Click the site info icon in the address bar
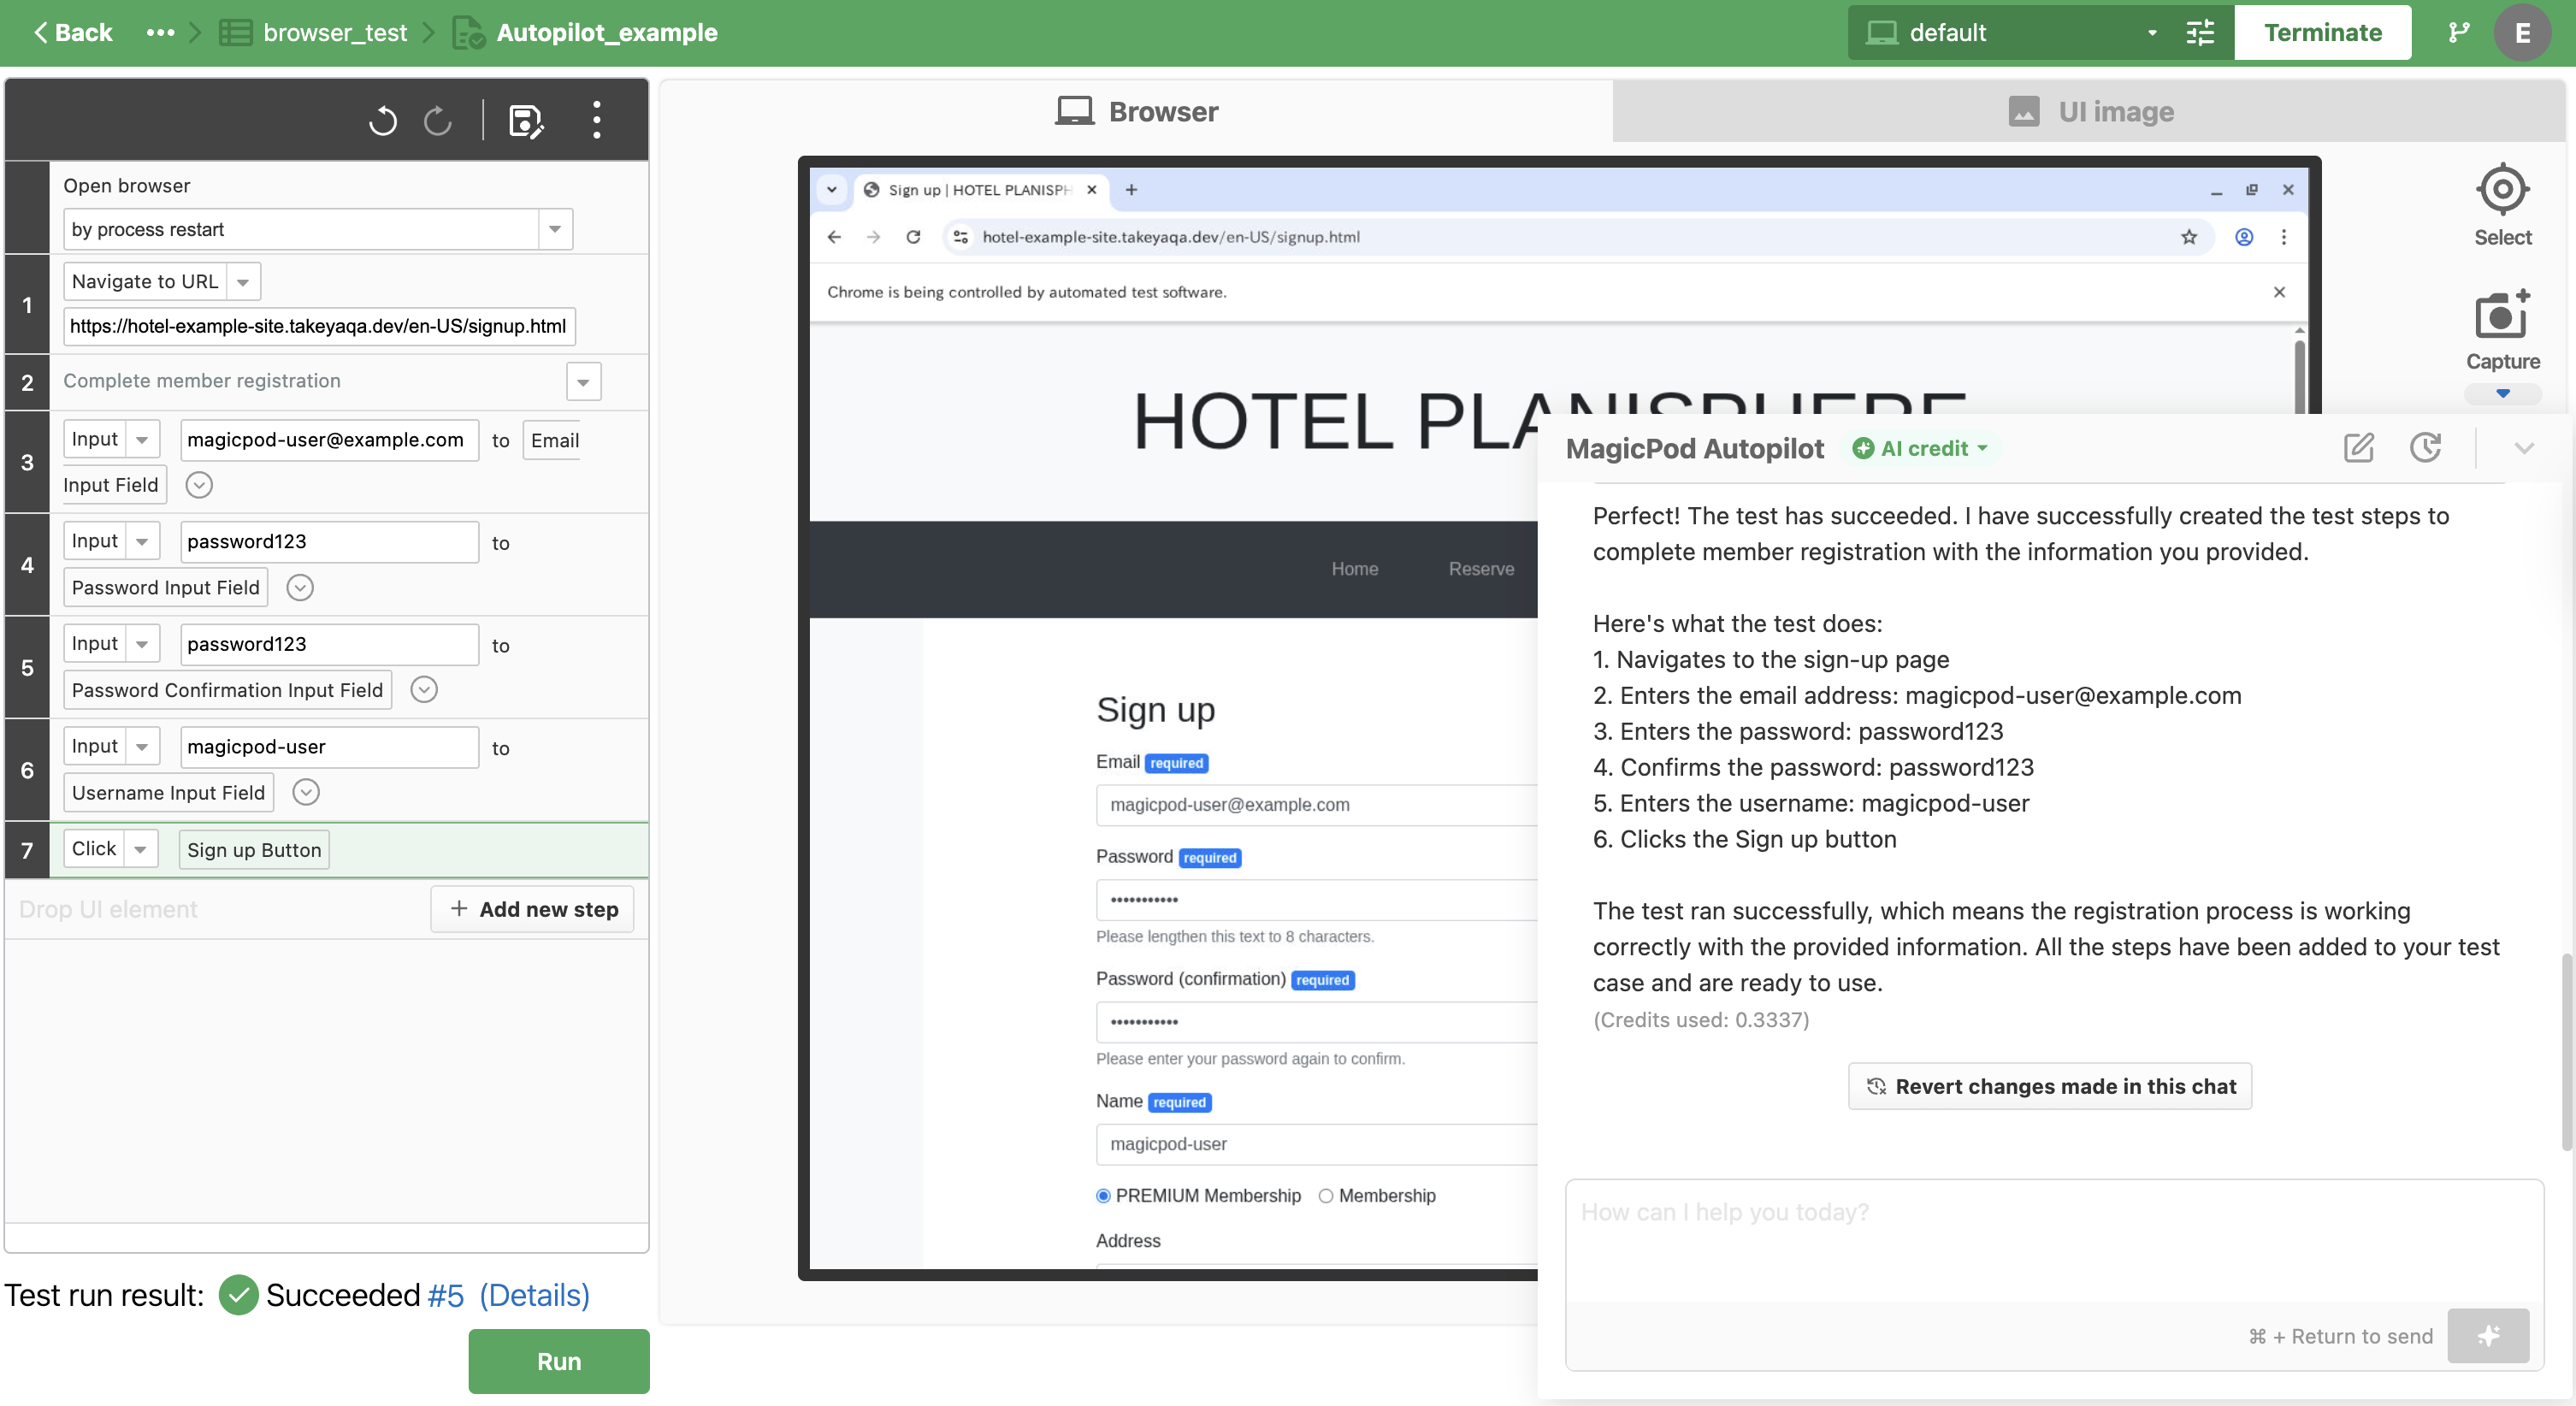 click(960, 237)
